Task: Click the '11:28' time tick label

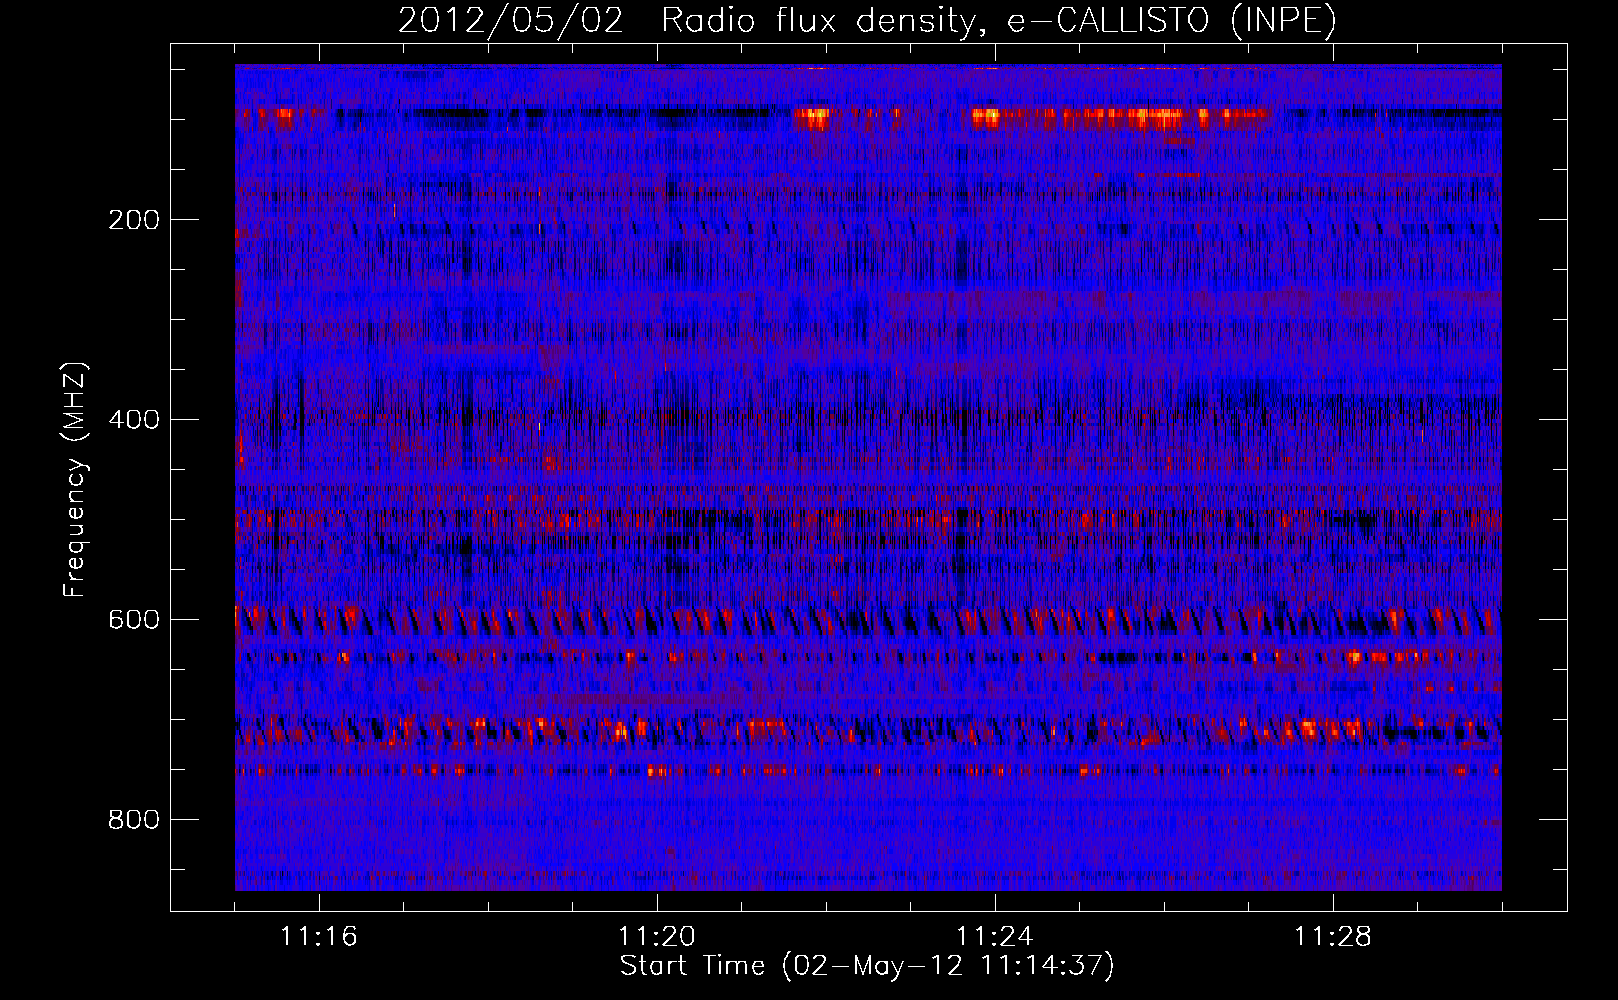Action: click(x=1333, y=937)
